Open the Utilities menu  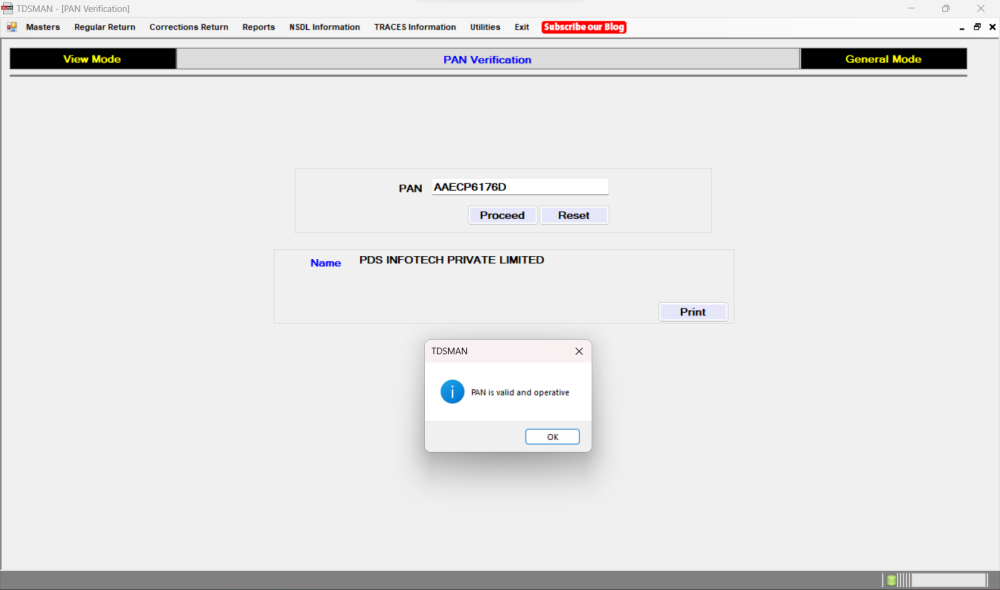(x=485, y=27)
